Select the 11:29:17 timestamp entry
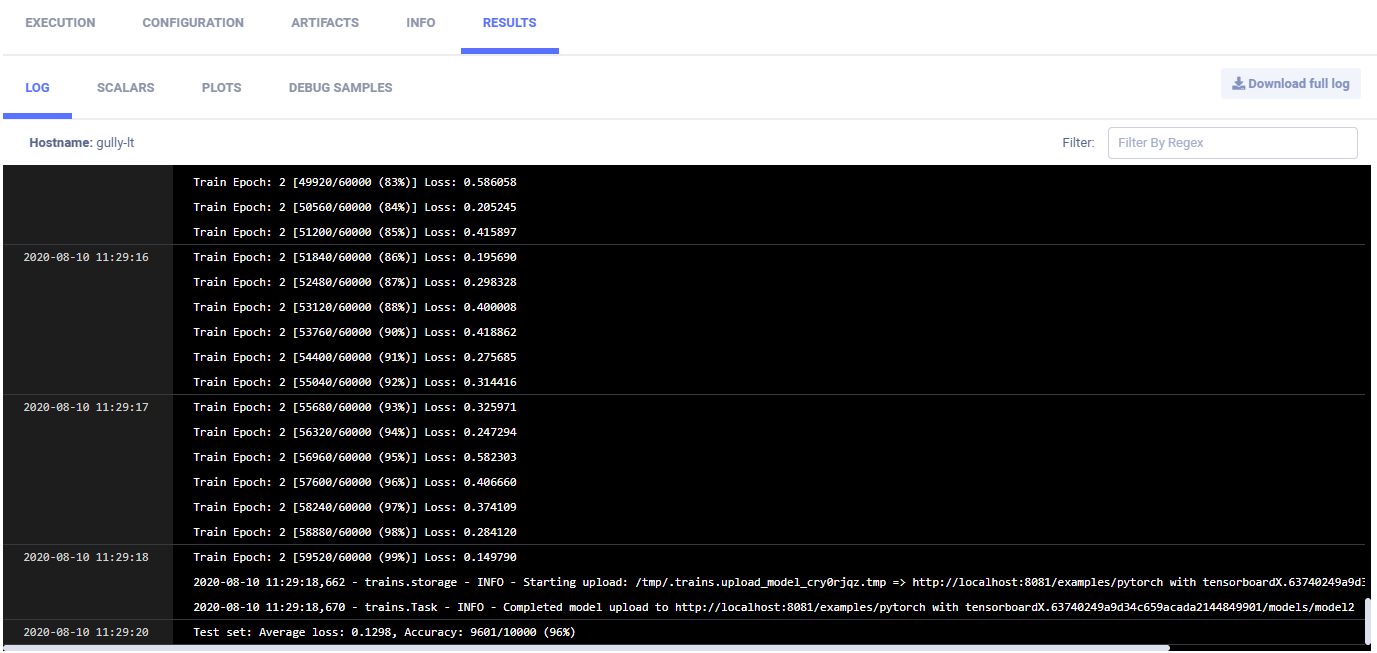 tap(86, 408)
